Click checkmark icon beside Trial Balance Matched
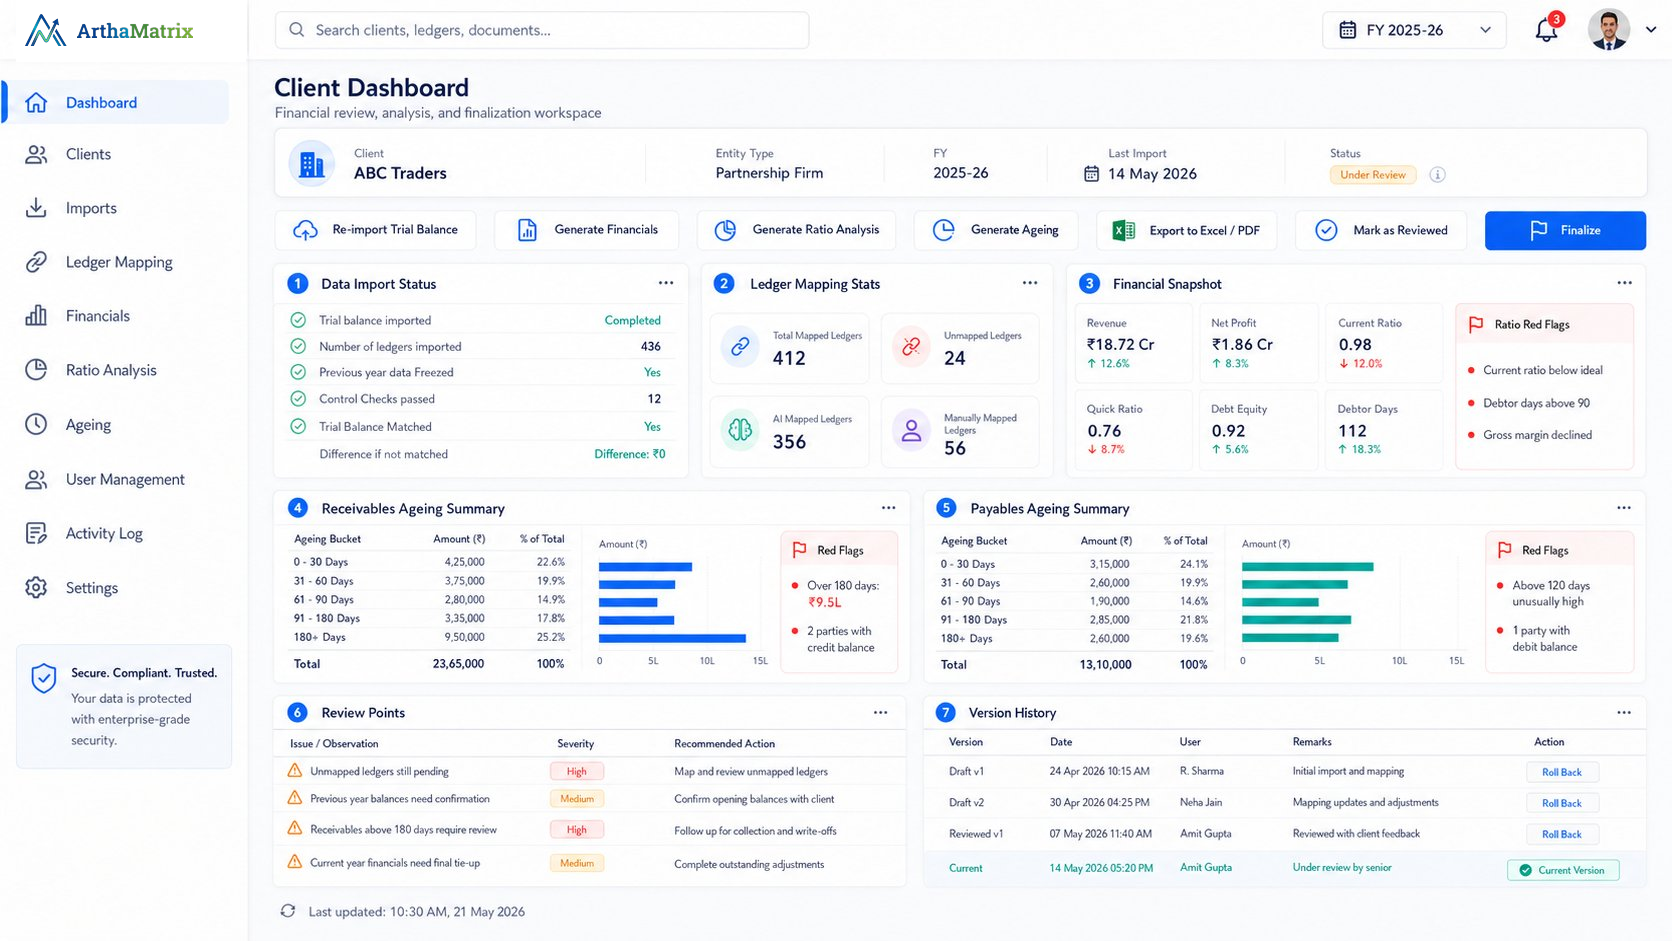 click(298, 426)
